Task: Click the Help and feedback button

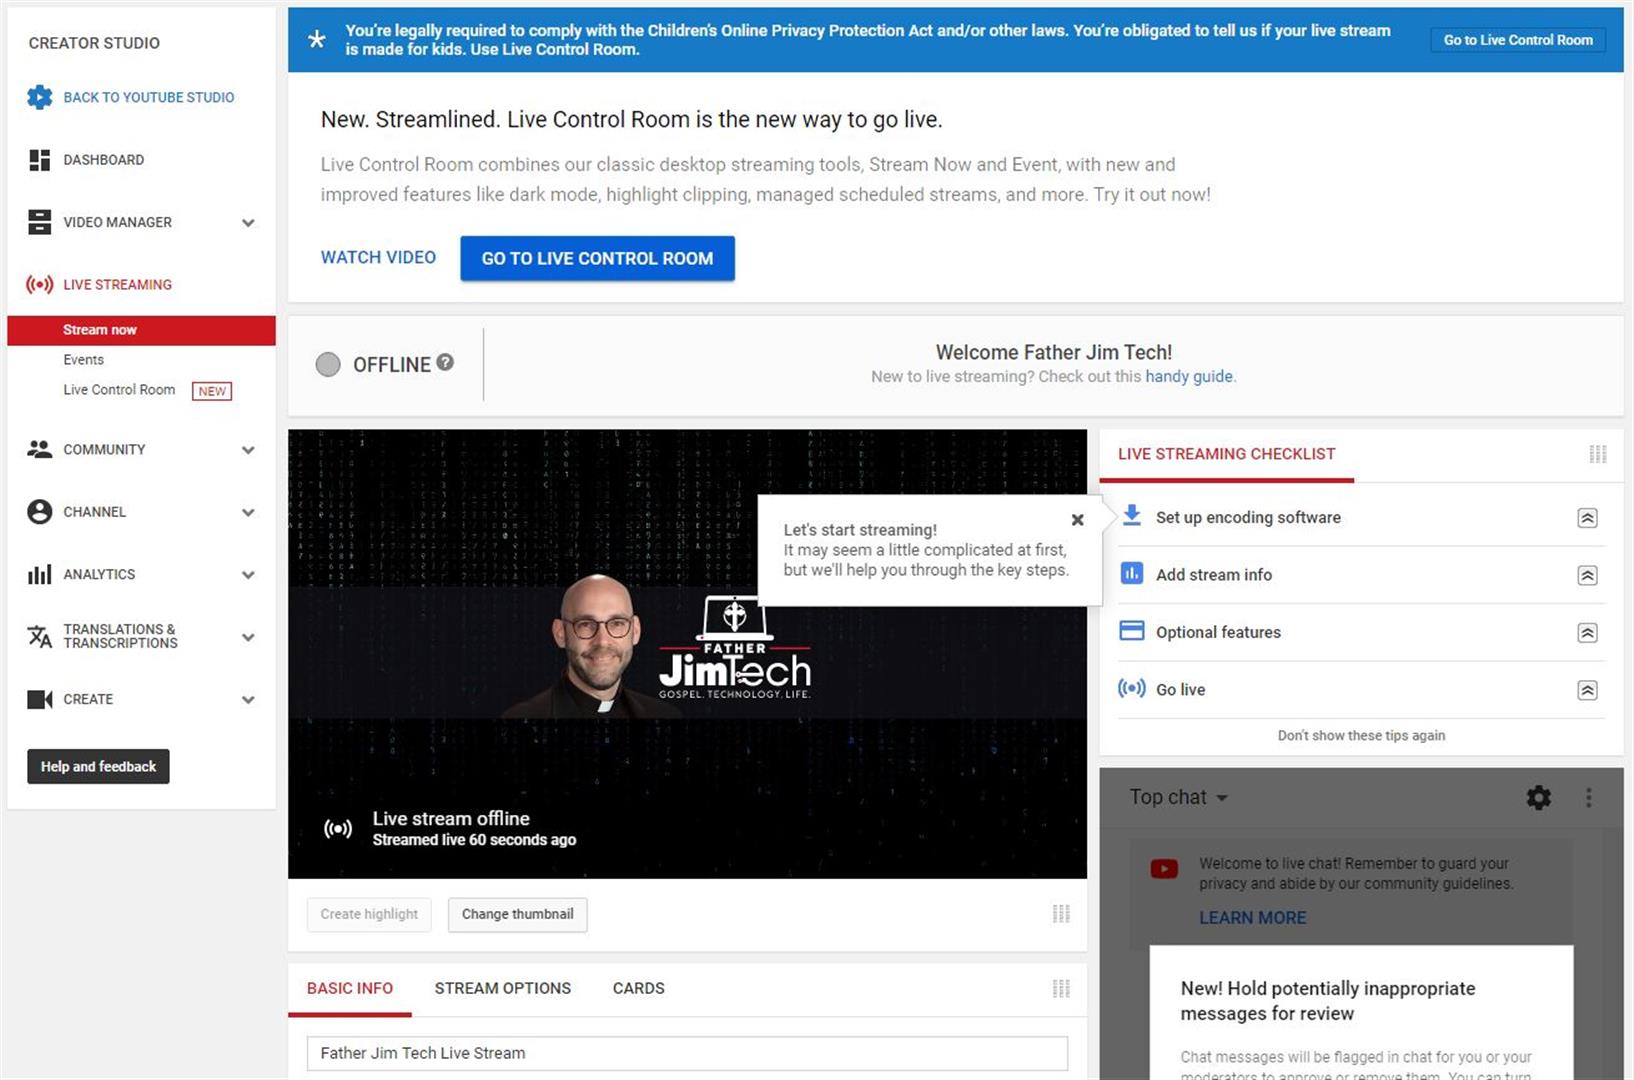Action: 98,767
